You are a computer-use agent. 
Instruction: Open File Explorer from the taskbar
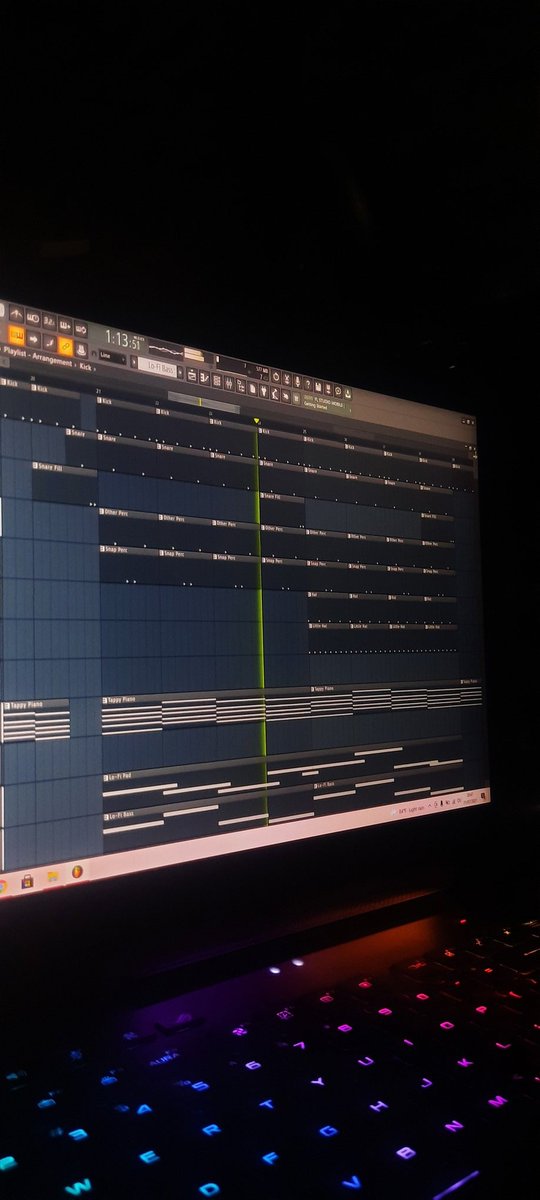coord(53,877)
